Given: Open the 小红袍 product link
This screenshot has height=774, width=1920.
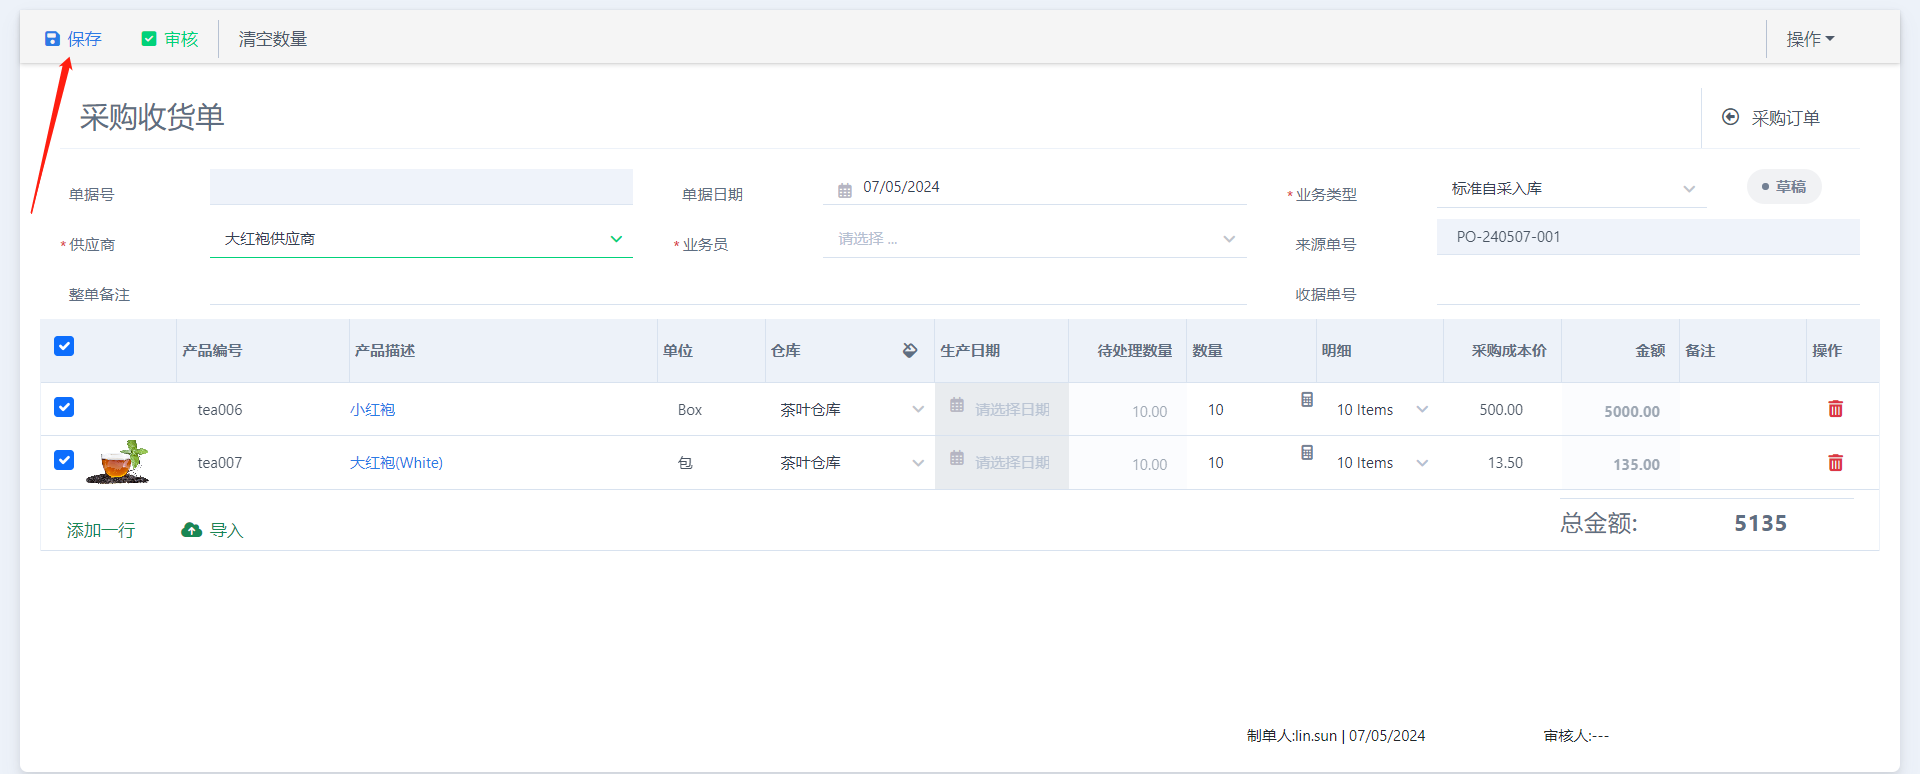Looking at the screenshot, I should (x=372, y=410).
